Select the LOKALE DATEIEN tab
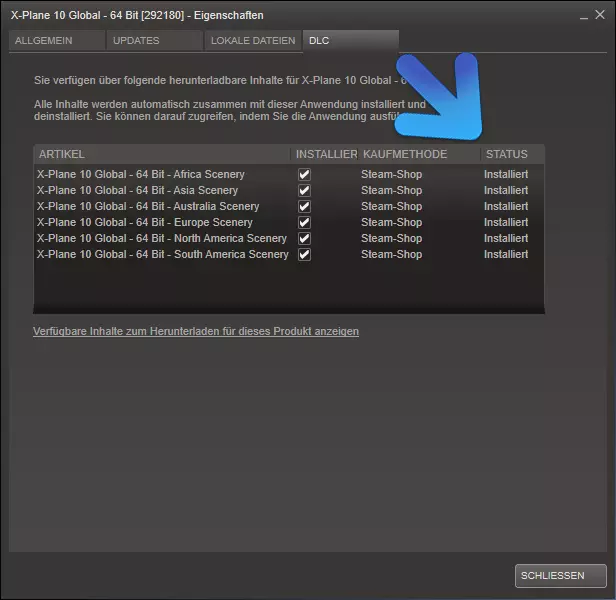The height and width of the screenshot is (600, 616). point(253,40)
